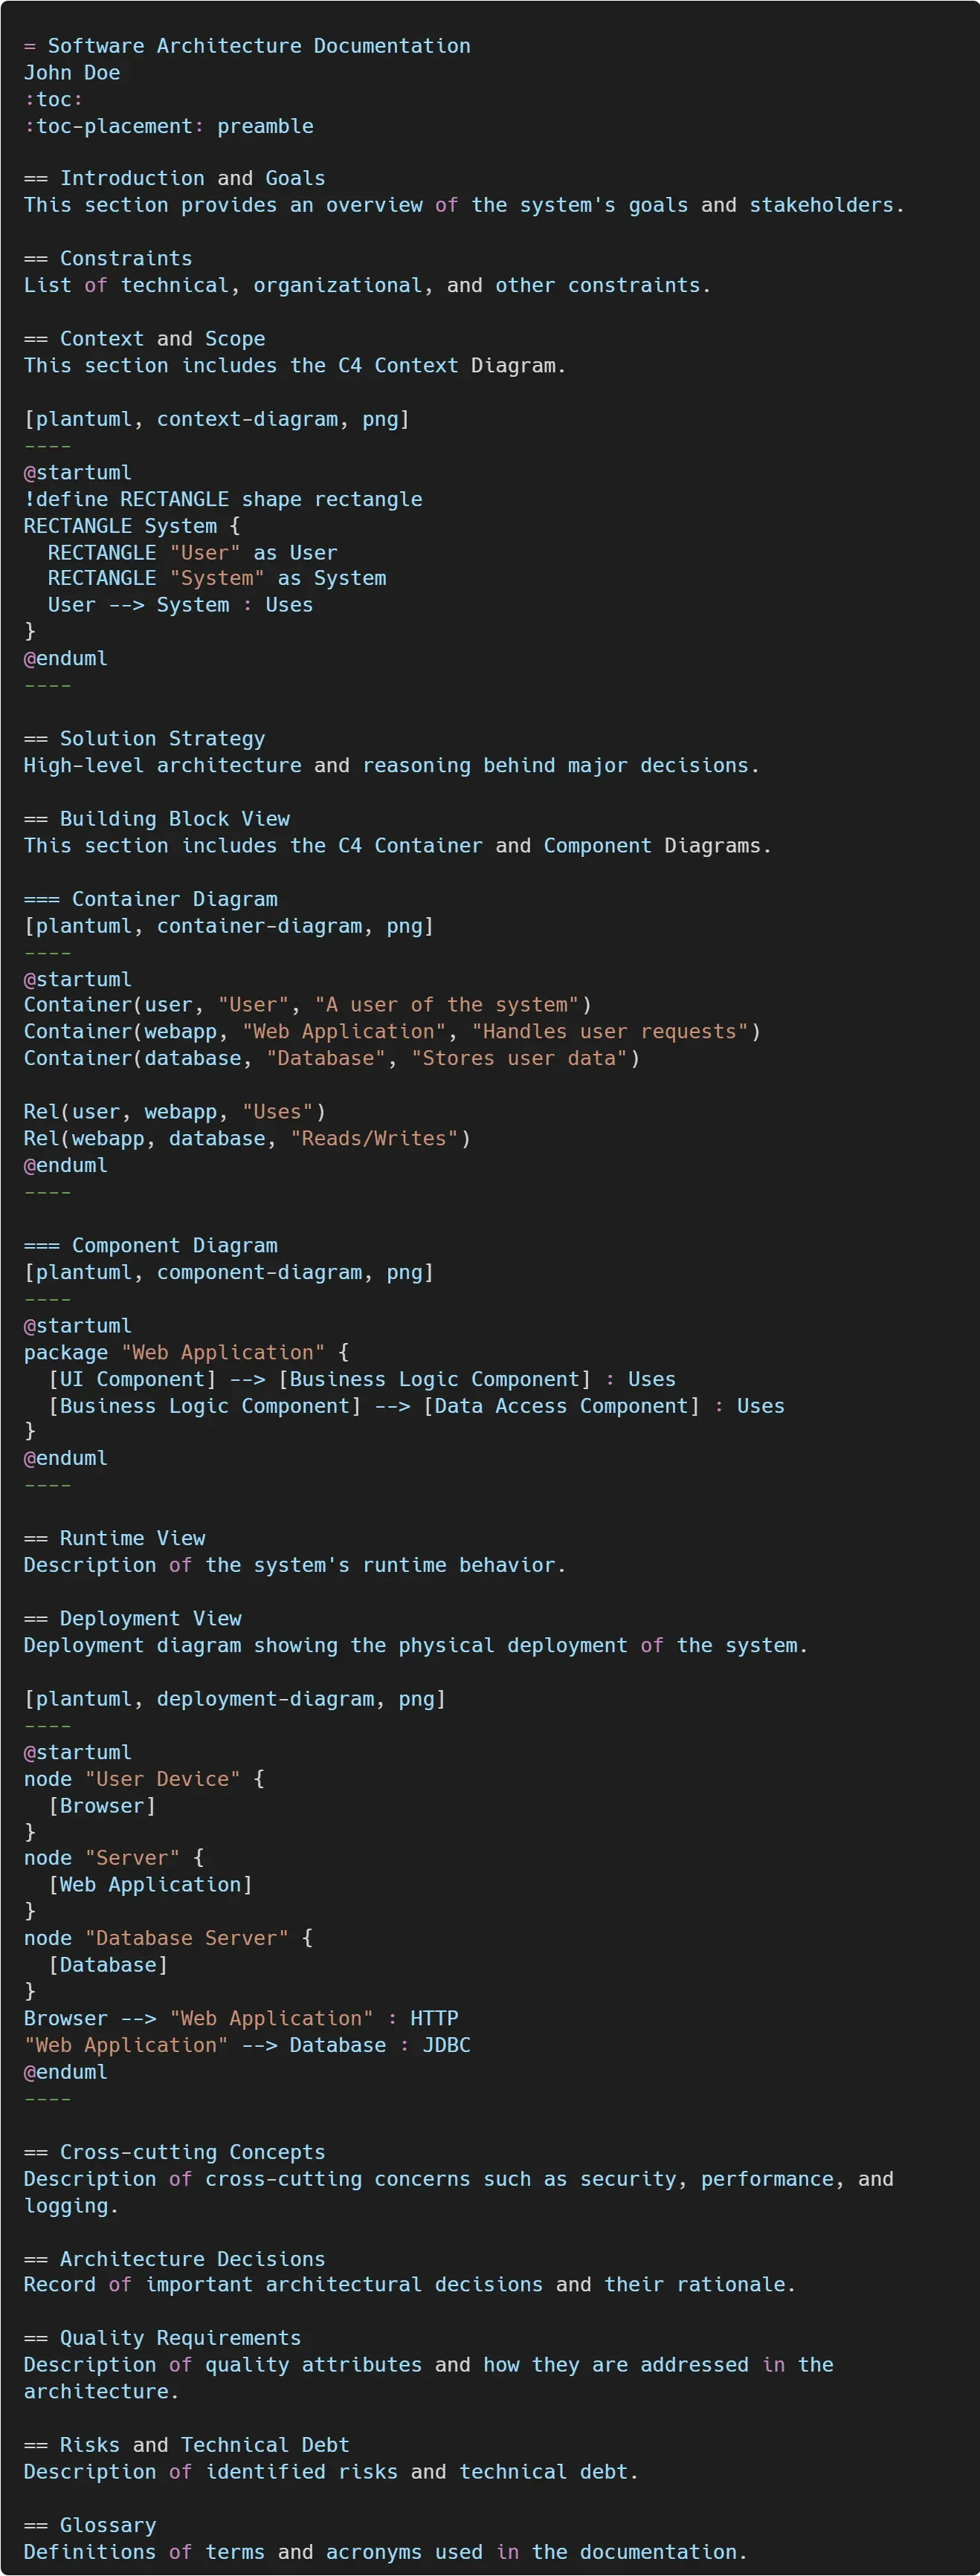This screenshot has width=980, height=2576.
Task: Select the 'Context and Scope' heading
Action: [162, 338]
